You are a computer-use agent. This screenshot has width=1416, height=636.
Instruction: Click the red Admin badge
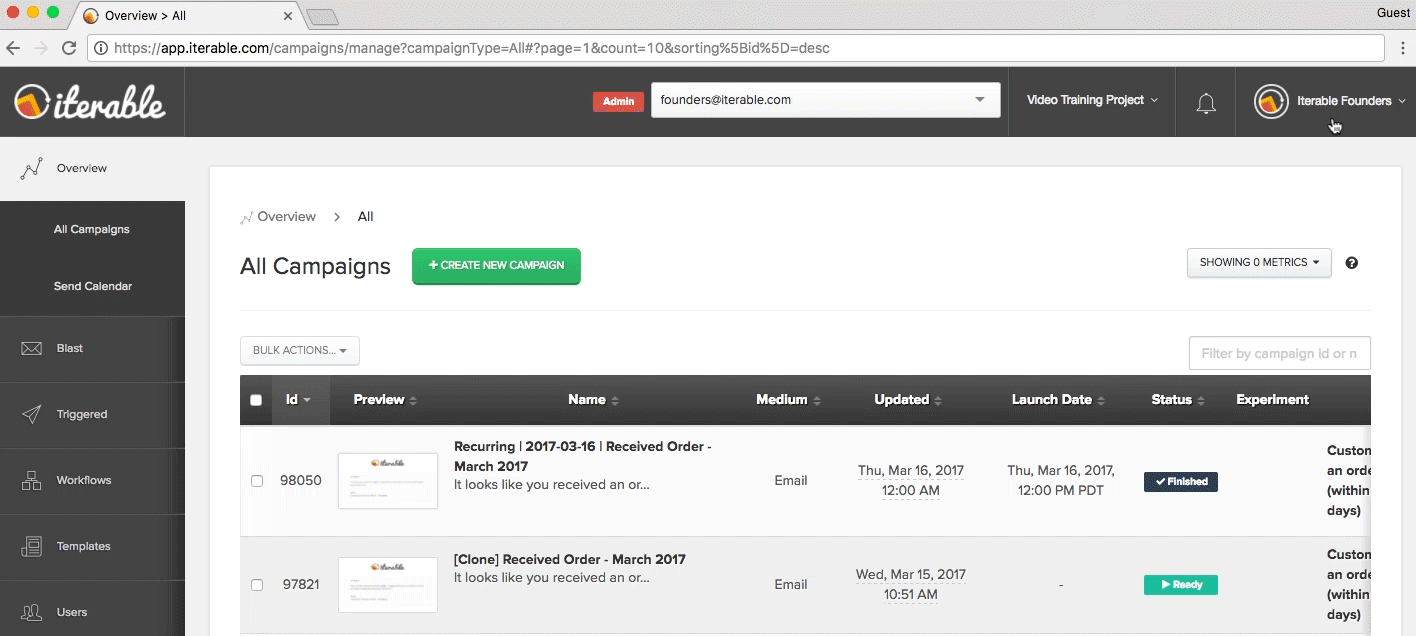pos(618,101)
